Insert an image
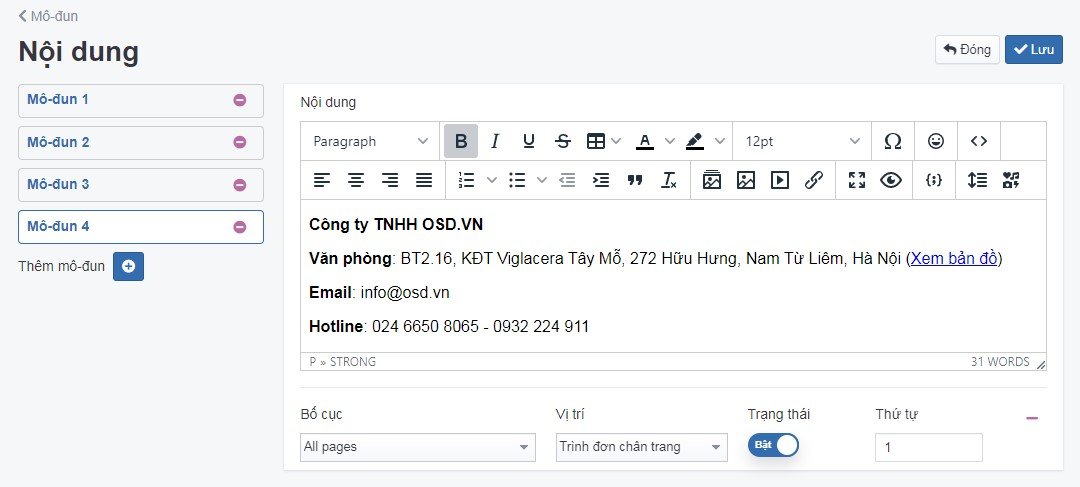The image size is (1080, 487). click(745, 180)
